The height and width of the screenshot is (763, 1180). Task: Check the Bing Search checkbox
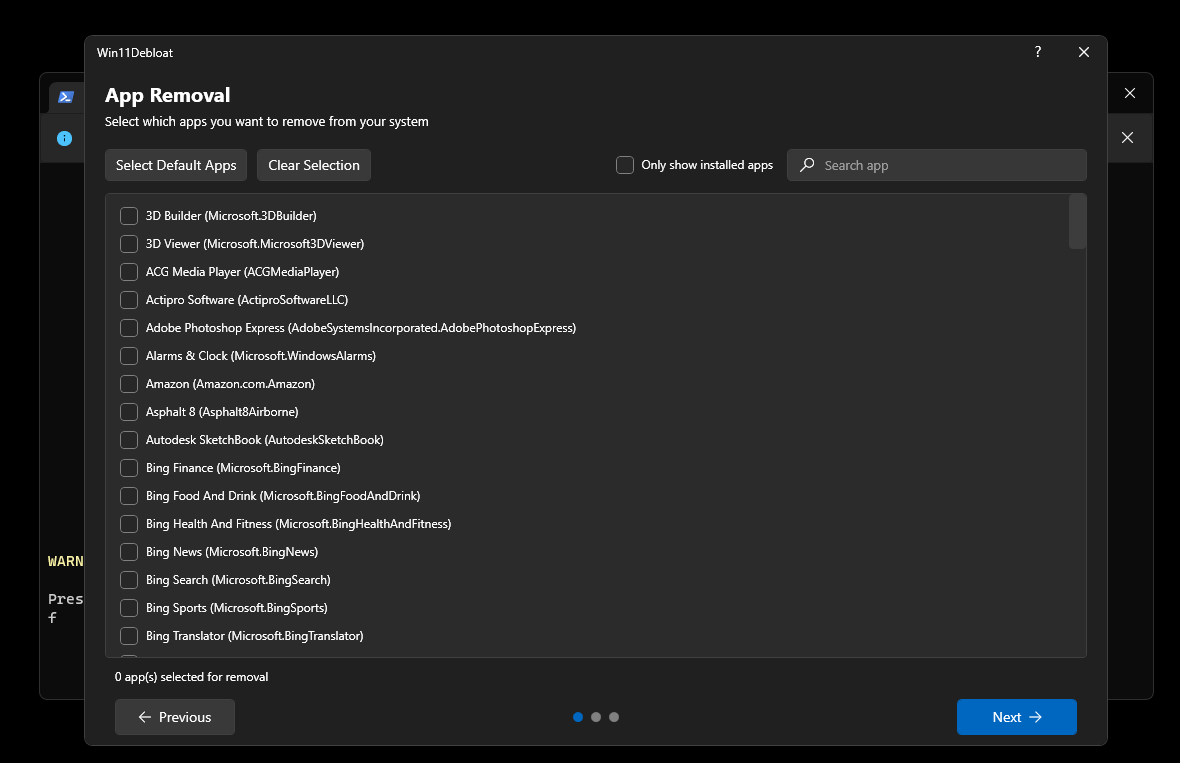pyautogui.click(x=129, y=579)
